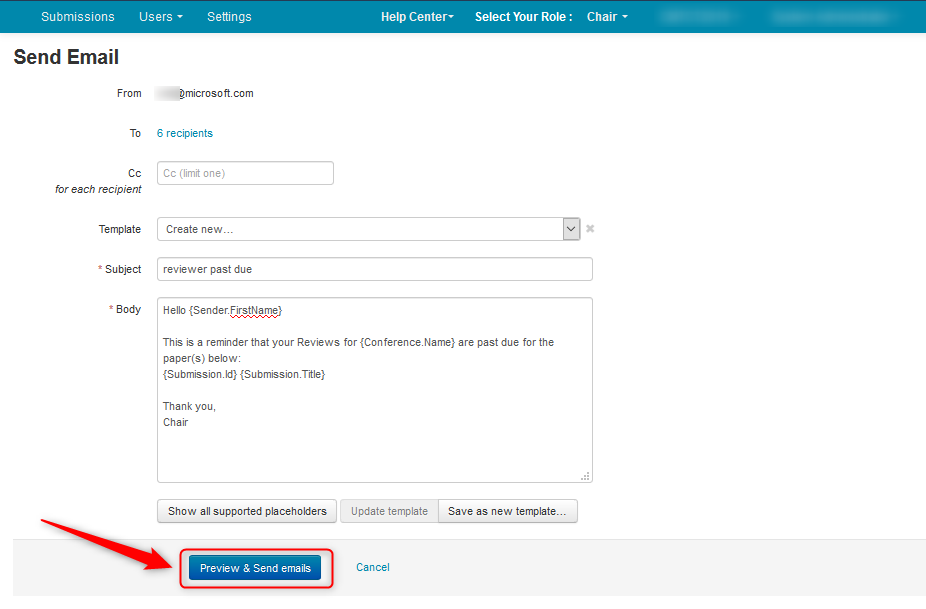Clear the selected template with x icon
The image size is (926, 609).
click(x=590, y=229)
